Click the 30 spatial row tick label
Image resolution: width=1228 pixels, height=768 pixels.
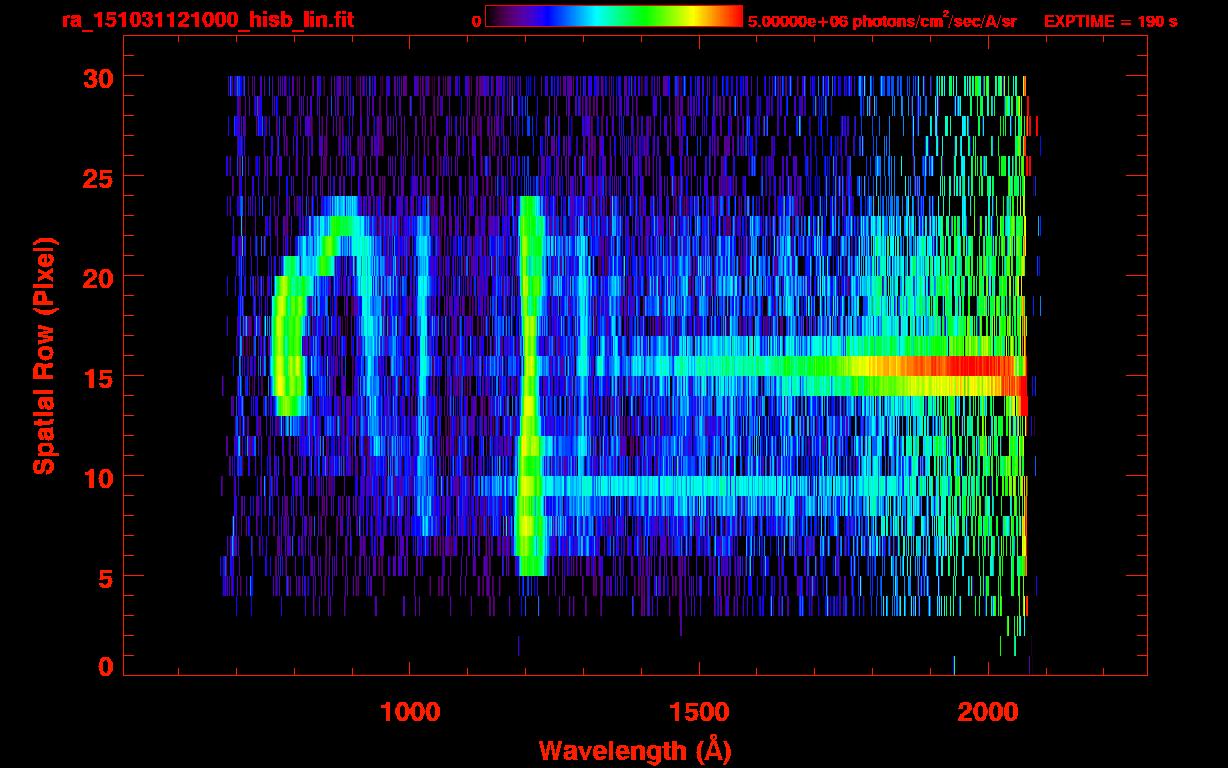coord(99,77)
